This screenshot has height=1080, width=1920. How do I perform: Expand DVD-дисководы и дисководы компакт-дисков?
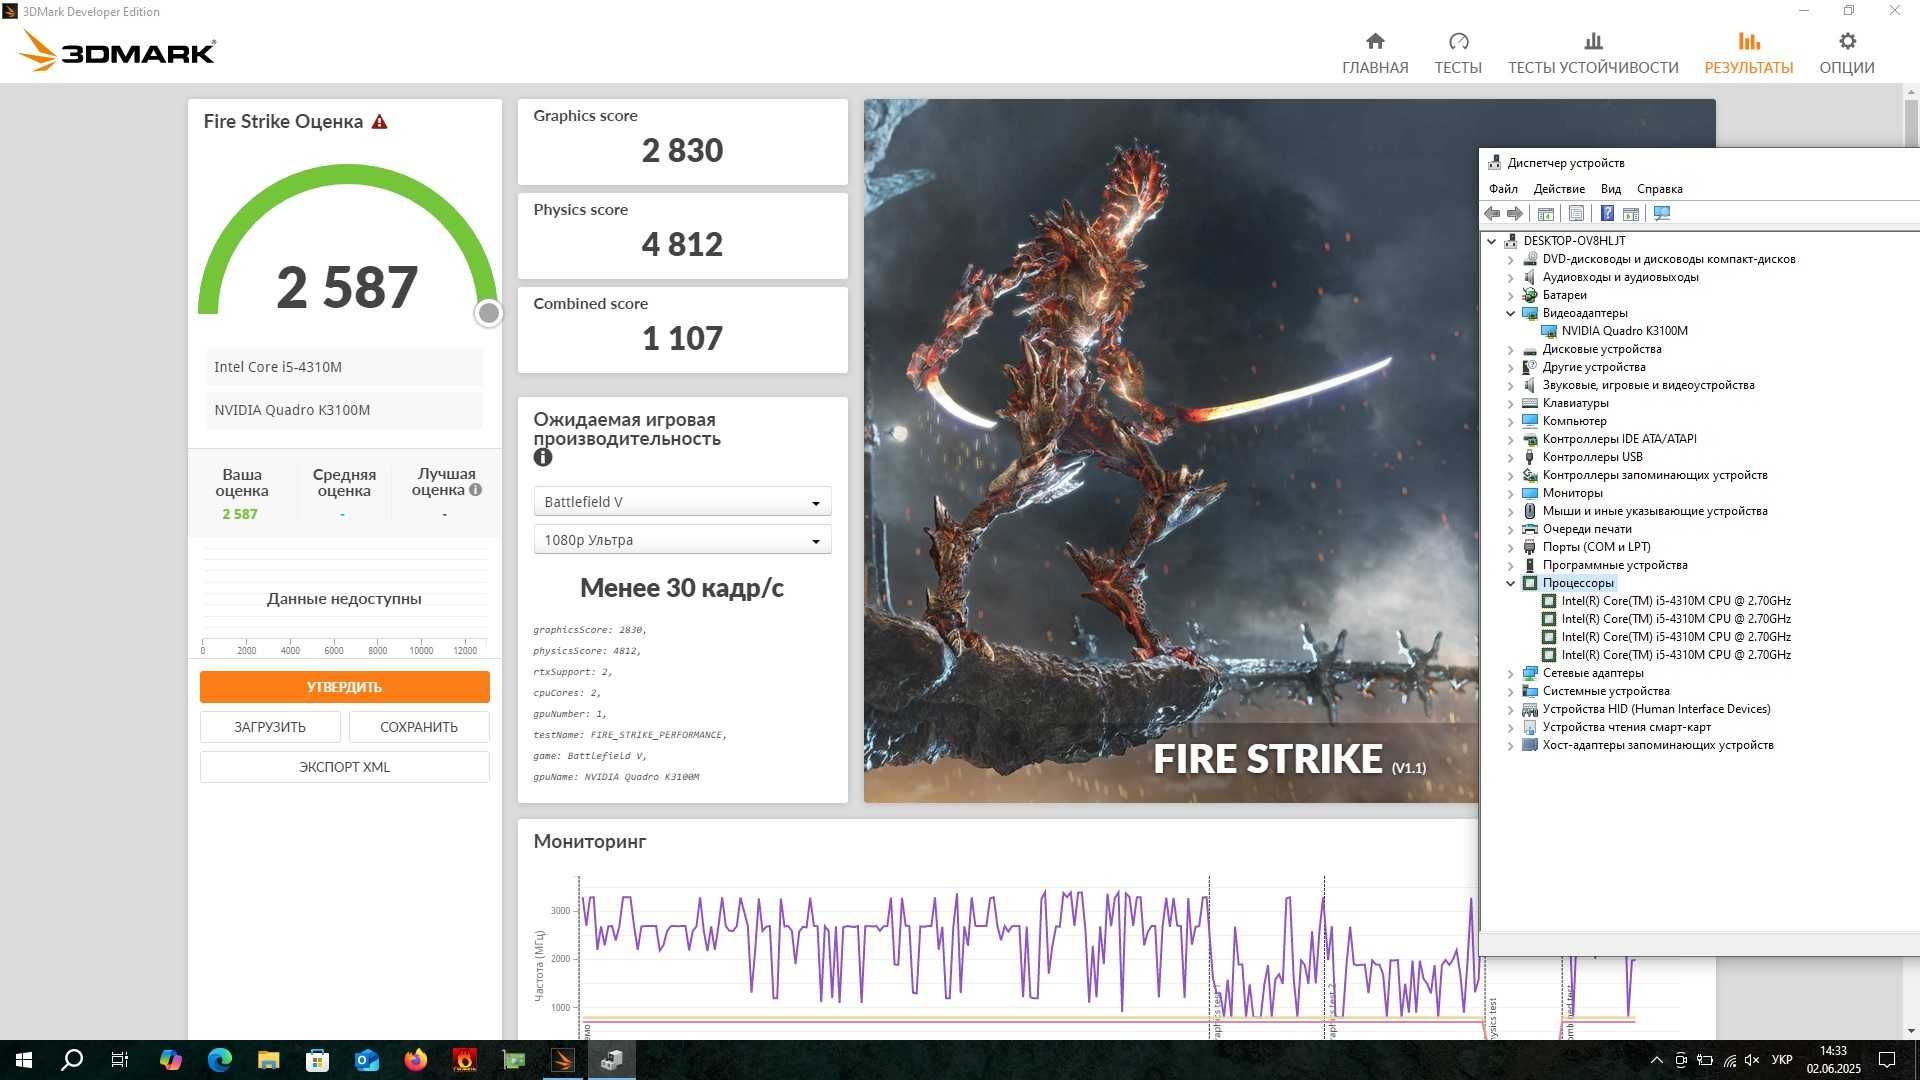[x=1511, y=259]
